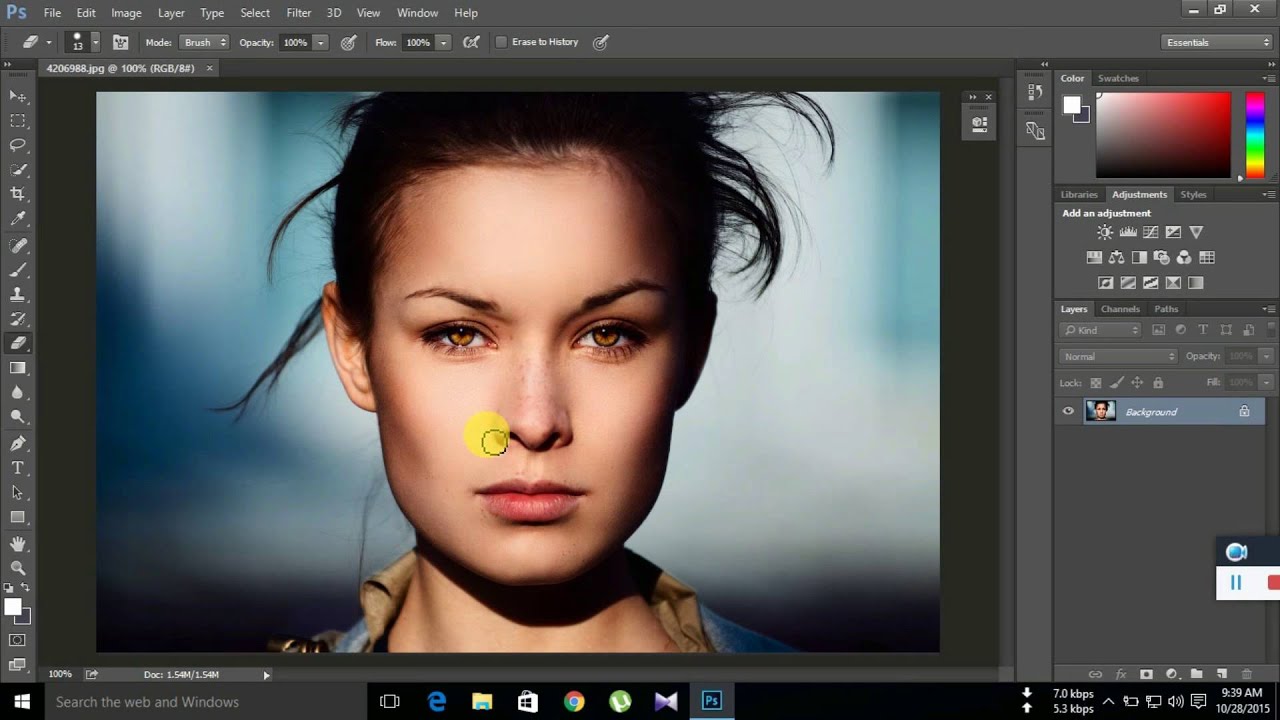Select the Eyedropper tool
The height and width of the screenshot is (720, 1280).
pos(18,219)
